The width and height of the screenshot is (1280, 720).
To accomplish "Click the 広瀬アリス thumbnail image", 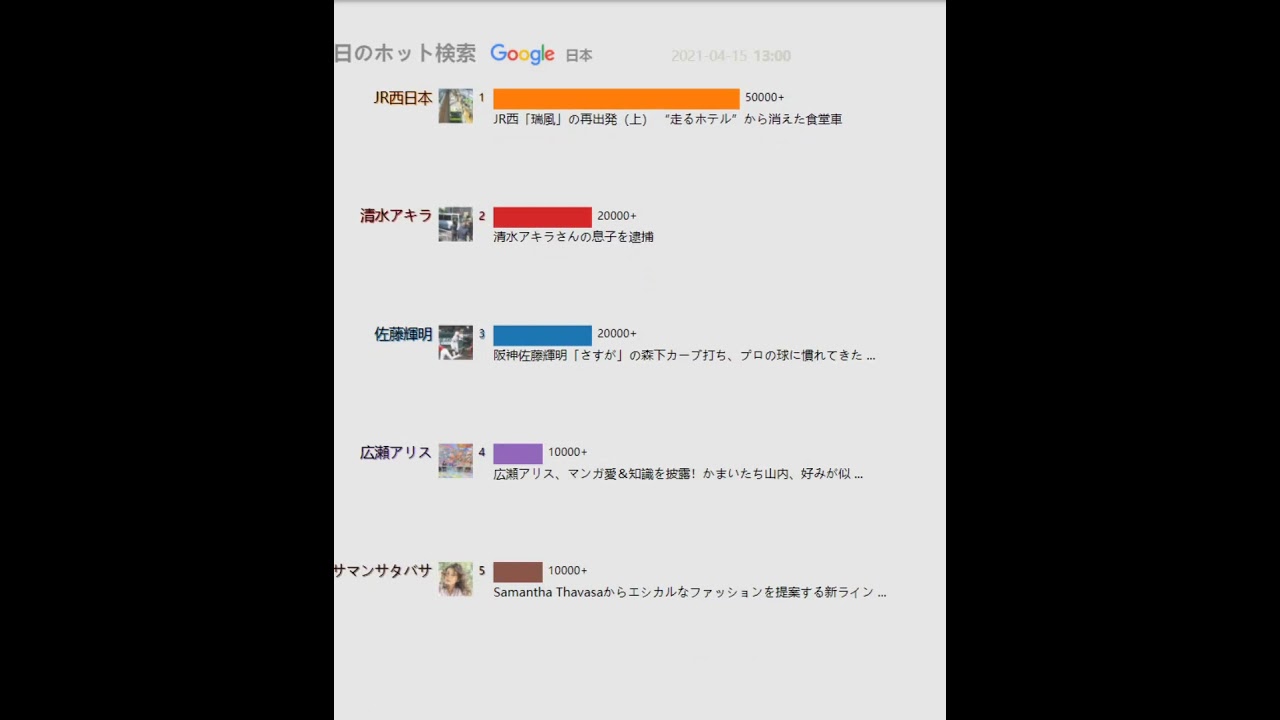I will [455, 460].
